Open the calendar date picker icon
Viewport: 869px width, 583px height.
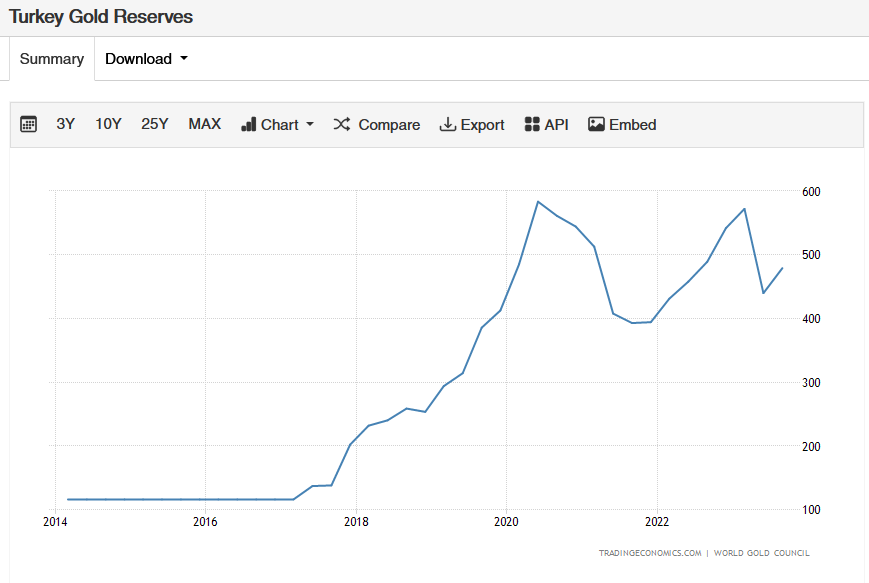click(x=29, y=125)
